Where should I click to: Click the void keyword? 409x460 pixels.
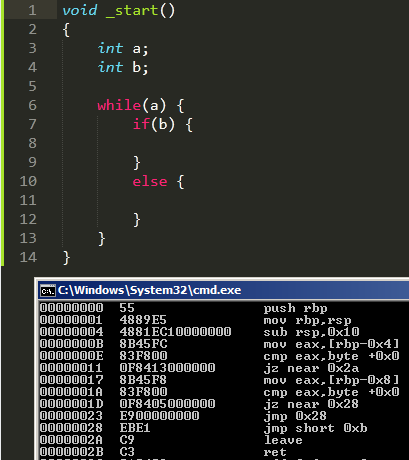point(80,10)
